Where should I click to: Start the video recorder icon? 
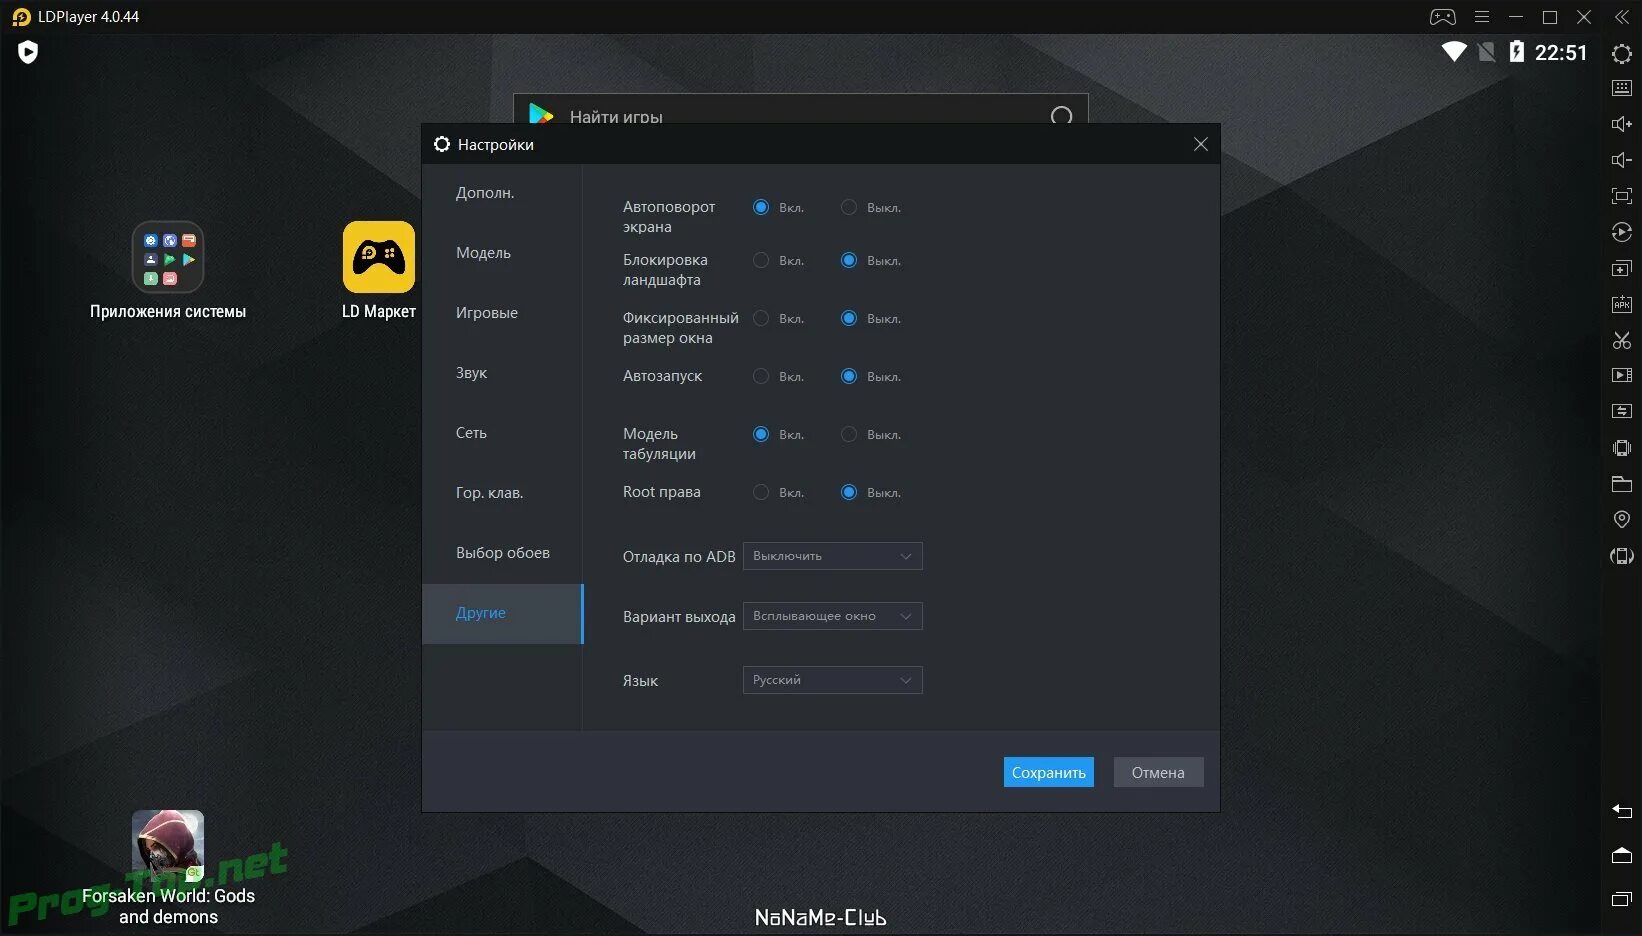click(x=1622, y=375)
